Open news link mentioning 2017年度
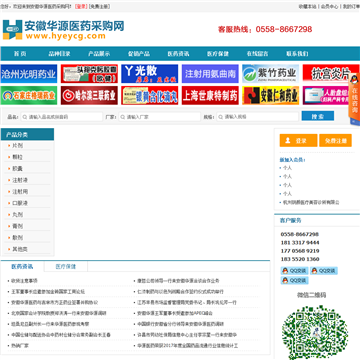This screenshot has height=360, width=360. [x=188, y=346]
